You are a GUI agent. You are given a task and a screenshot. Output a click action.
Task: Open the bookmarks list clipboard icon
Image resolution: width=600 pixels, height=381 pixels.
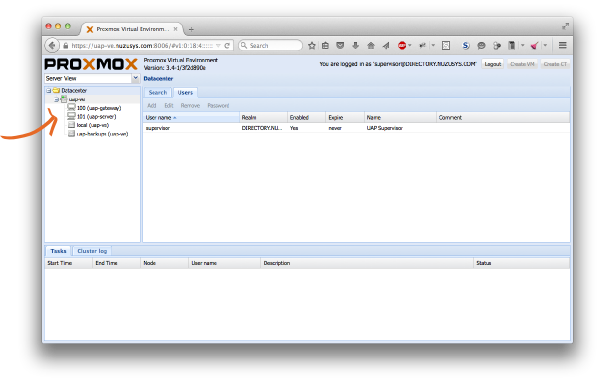coord(325,46)
